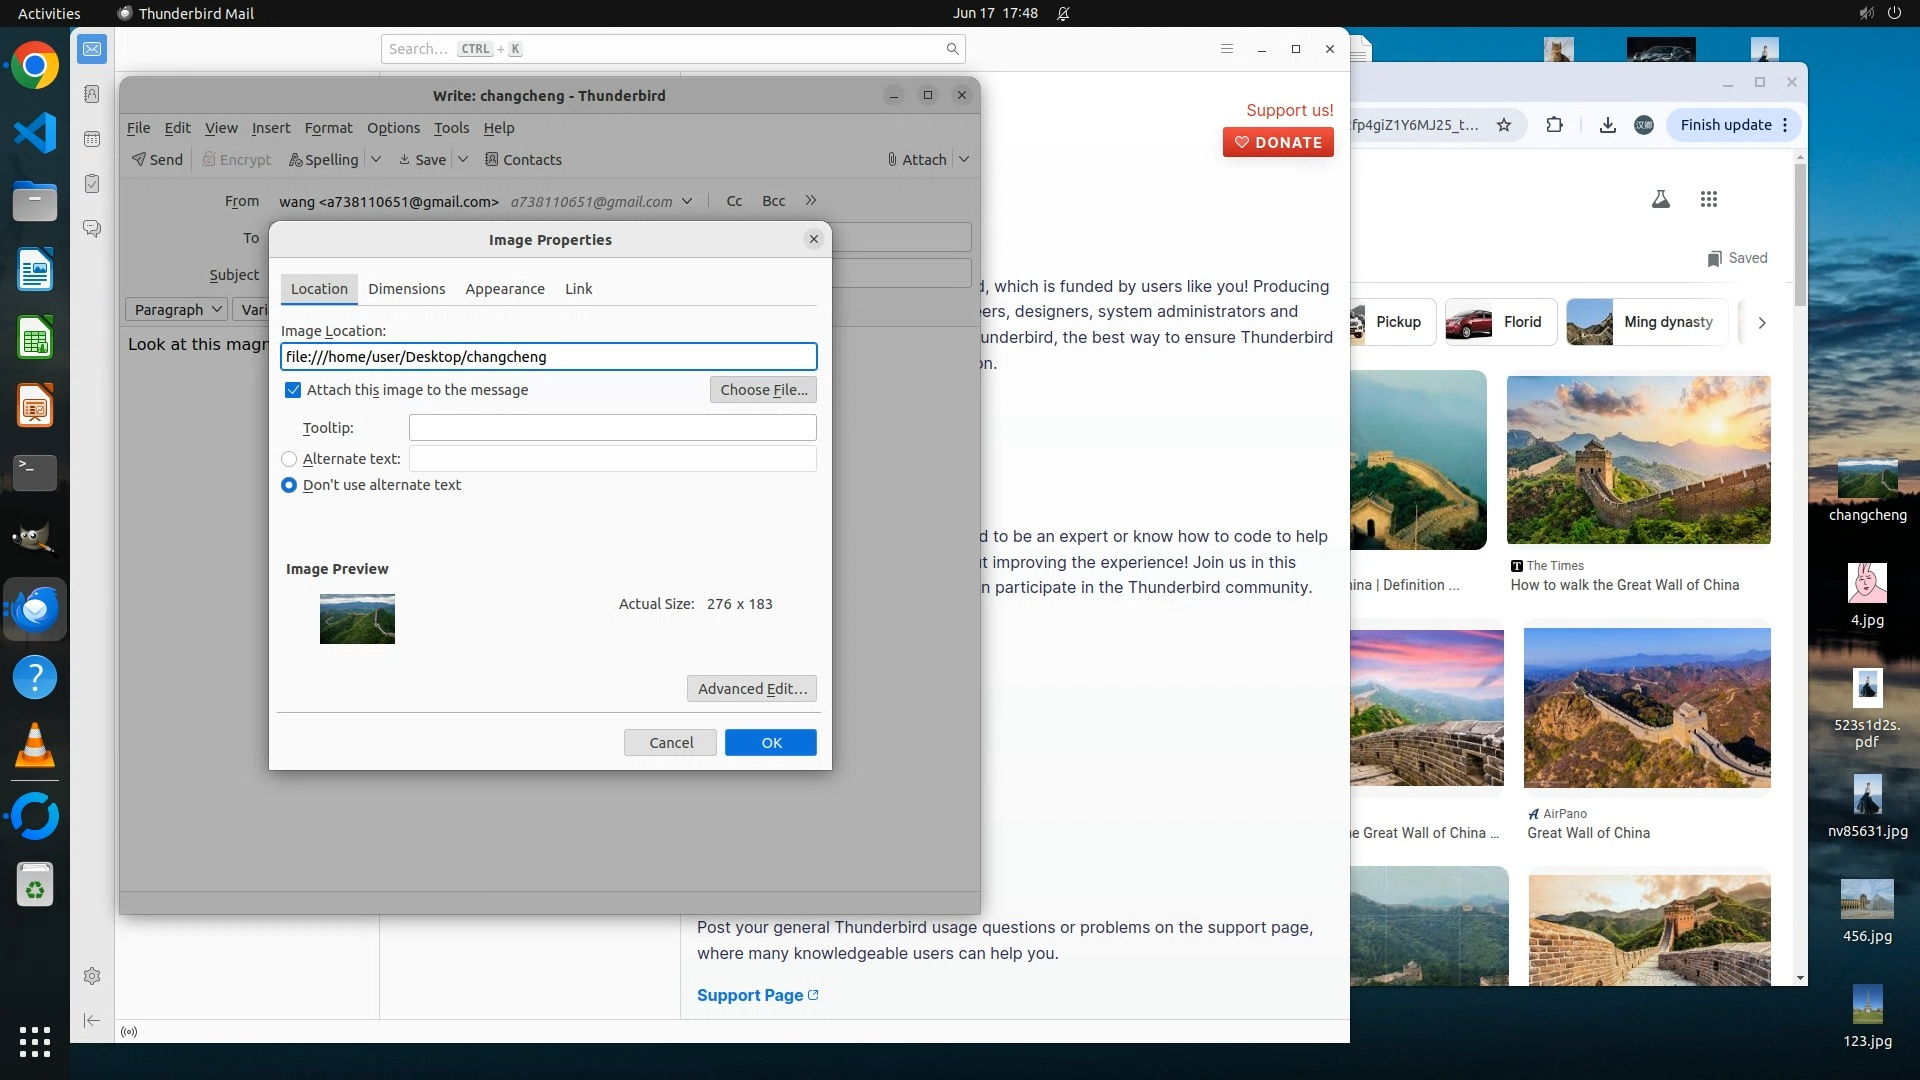This screenshot has height=1080, width=1920.
Task: Open the Paragraph format dropdown
Action: pyautogui.click(x=177, y=310)
